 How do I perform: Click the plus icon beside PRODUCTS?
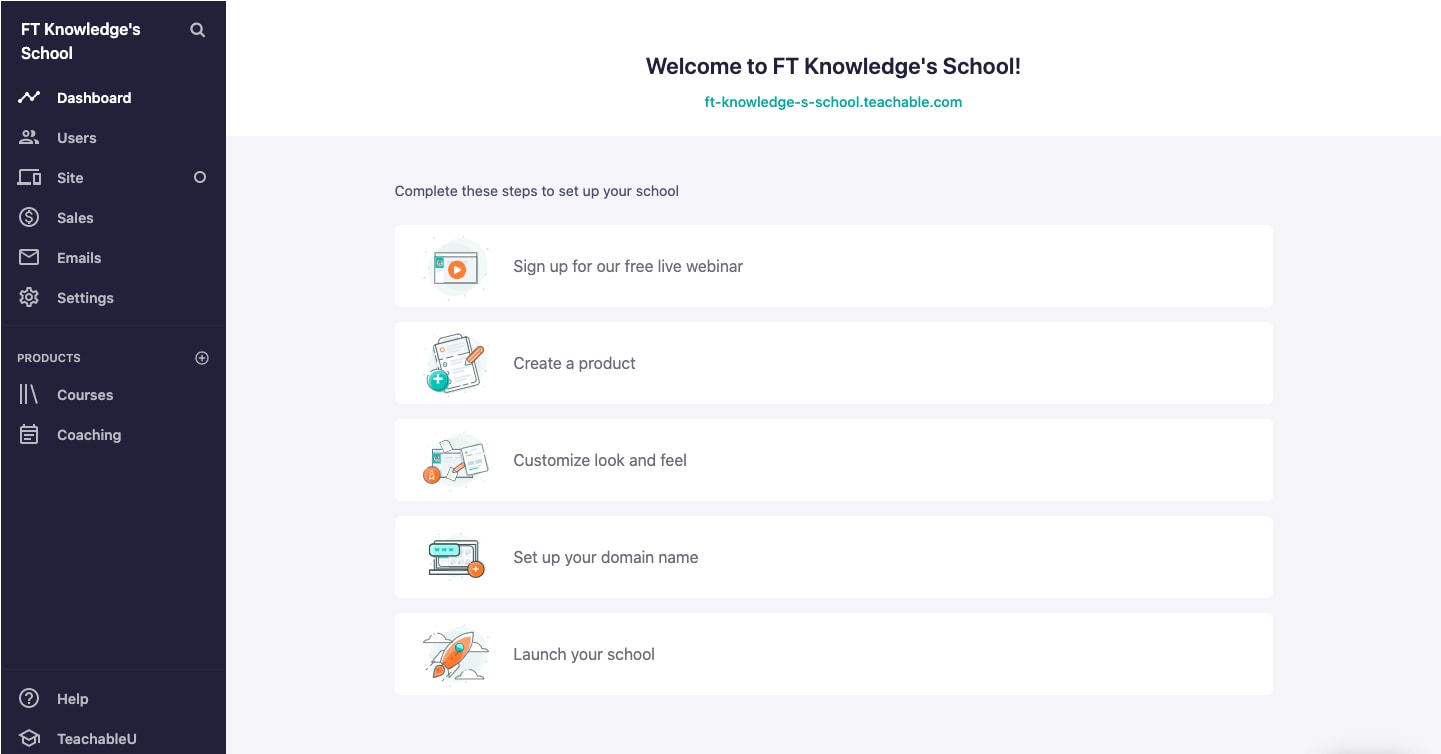pyautogui.click(x=201, y=357)
